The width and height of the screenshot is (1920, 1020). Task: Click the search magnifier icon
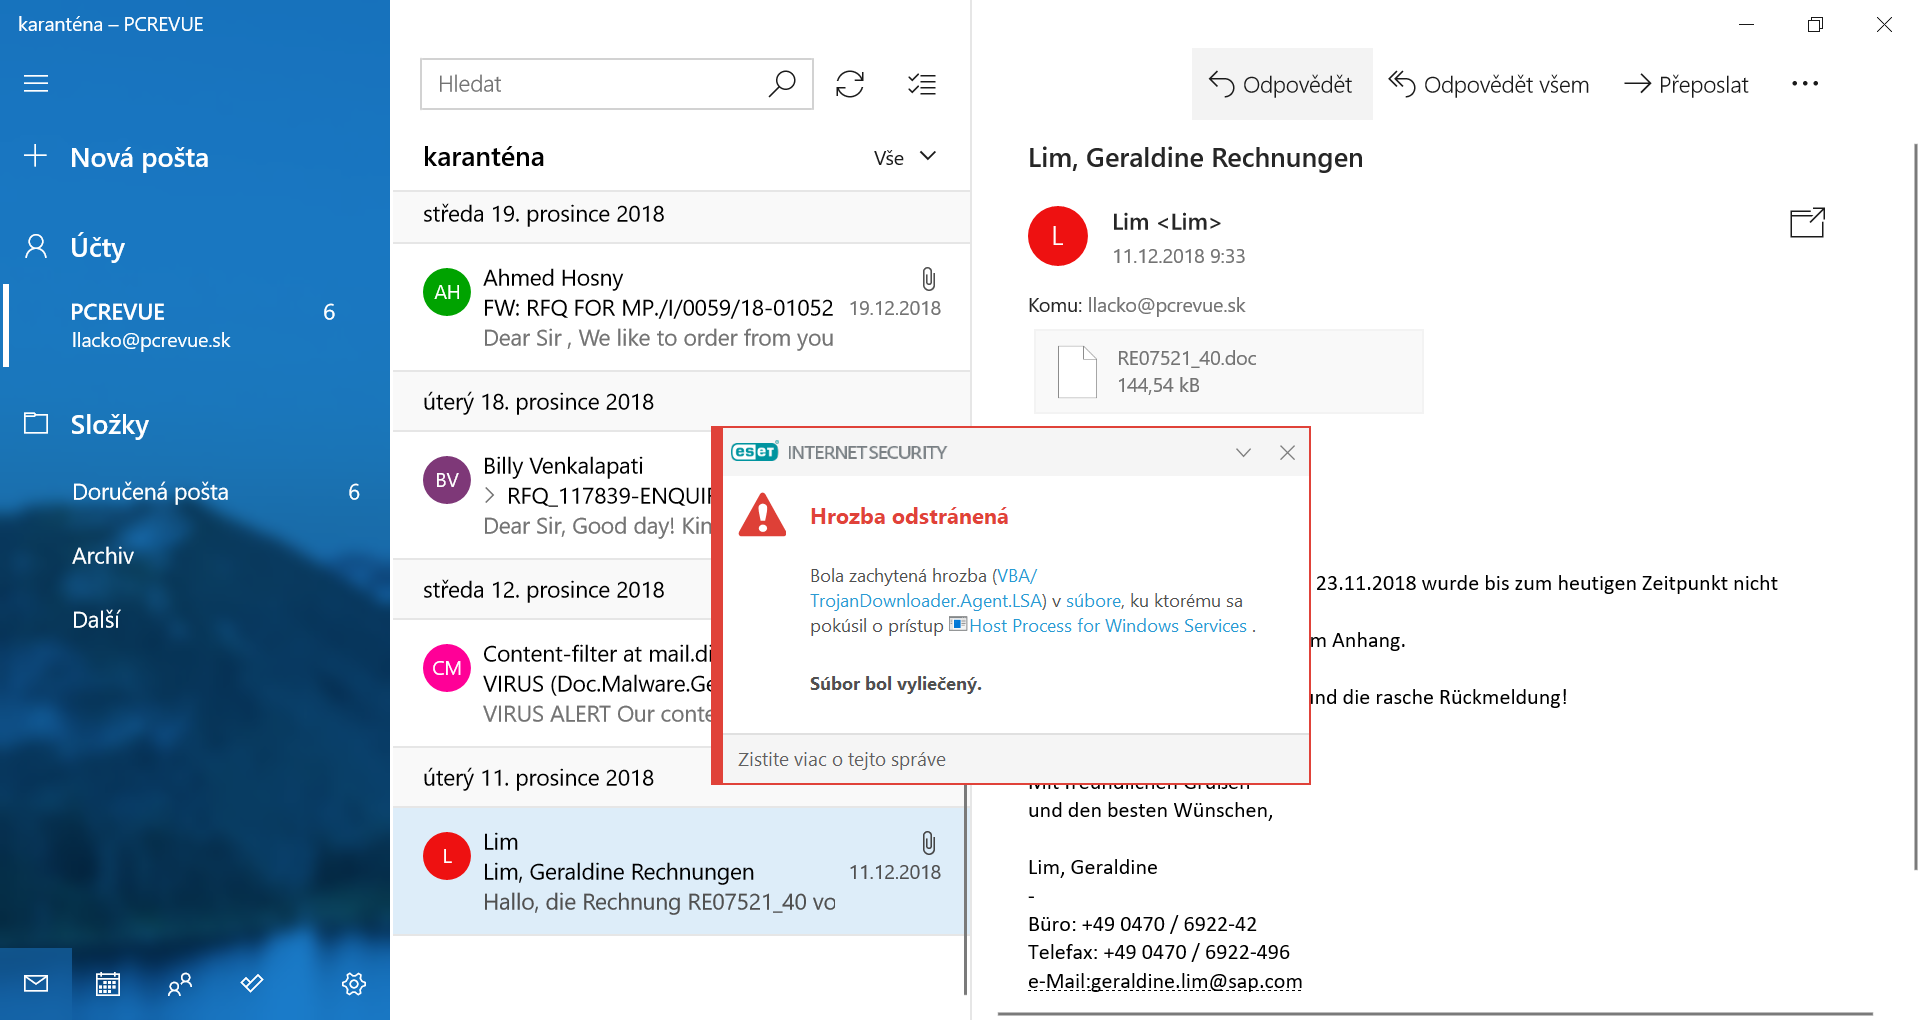(782, 84)
